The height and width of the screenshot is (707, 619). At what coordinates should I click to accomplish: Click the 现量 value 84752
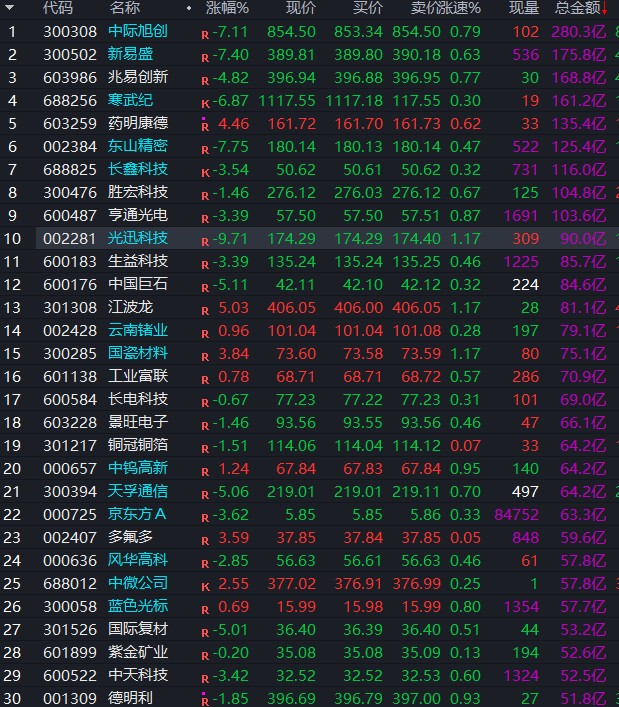[517, 514]
